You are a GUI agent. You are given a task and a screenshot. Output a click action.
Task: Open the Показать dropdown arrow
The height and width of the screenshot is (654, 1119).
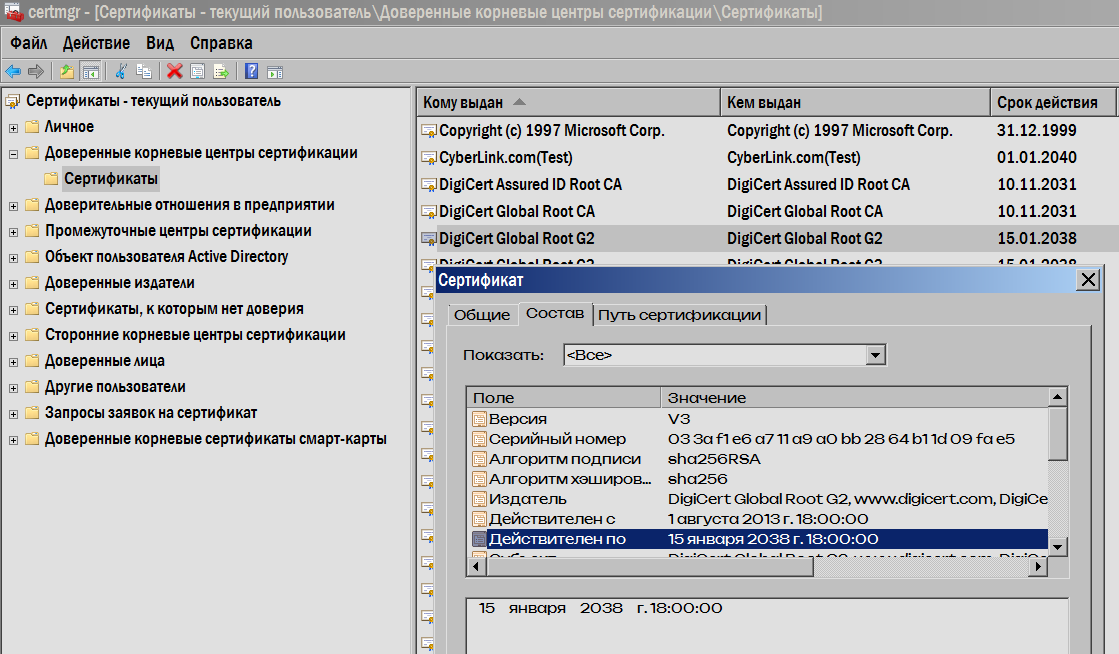pos(876,355)
